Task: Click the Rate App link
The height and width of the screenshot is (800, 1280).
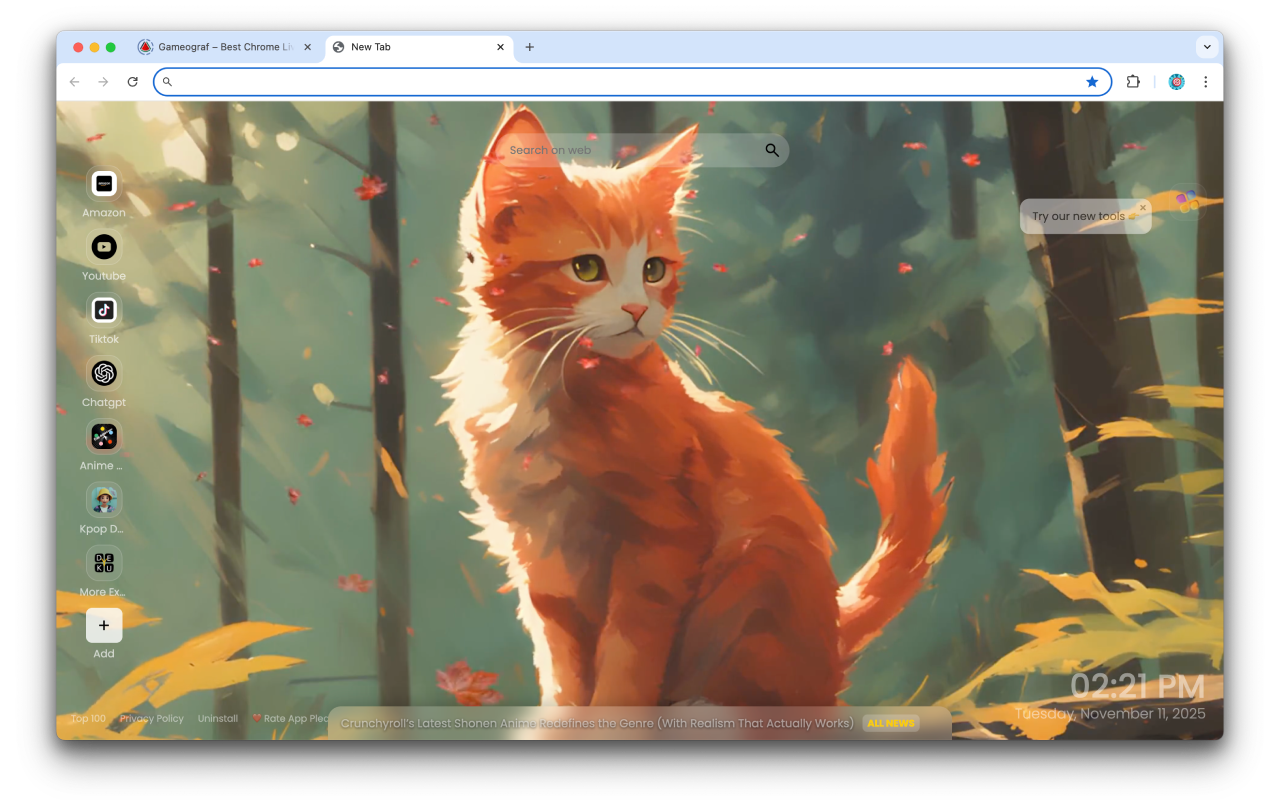Action: click(290, 719)
